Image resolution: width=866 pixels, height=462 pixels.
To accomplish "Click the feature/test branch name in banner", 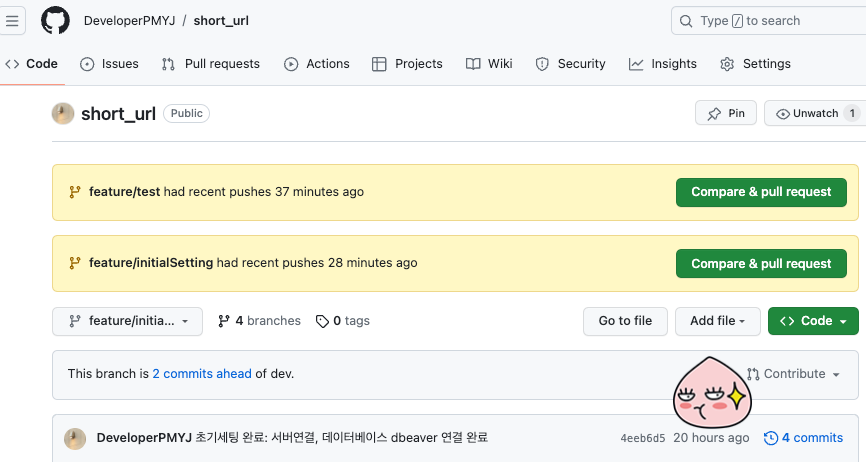I will [x=124, y=192].
